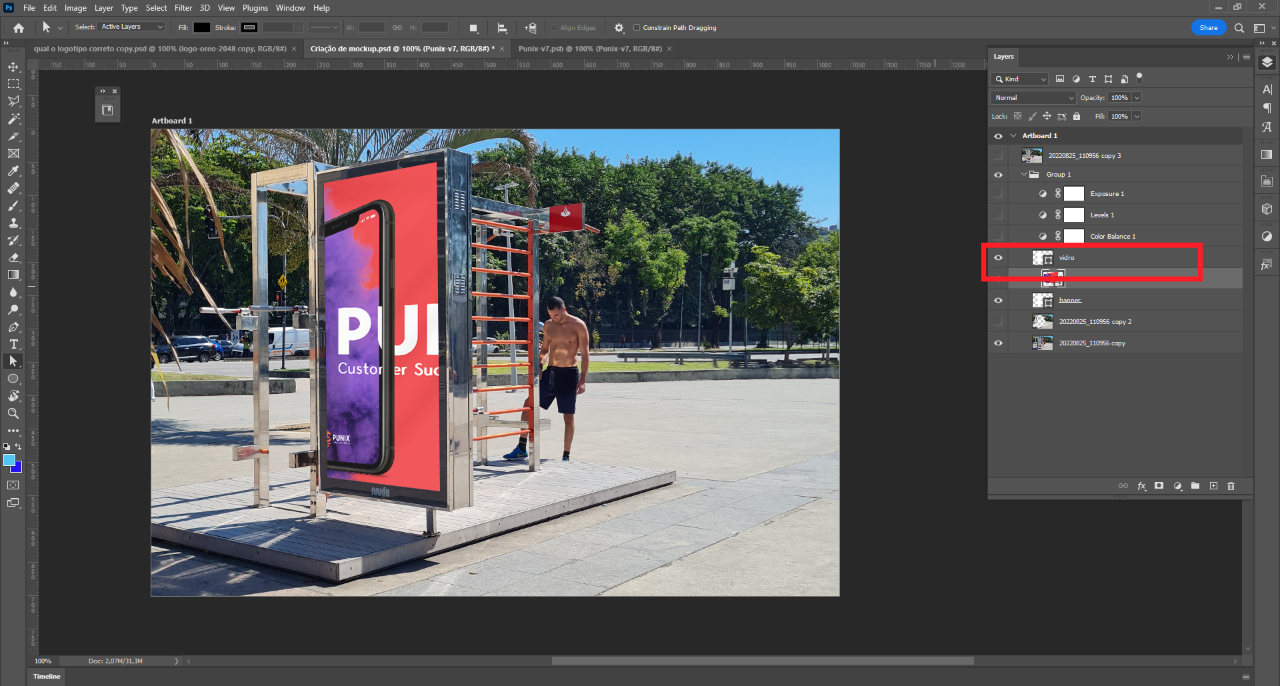Click the Layers panel tab

coord(1004,57)
